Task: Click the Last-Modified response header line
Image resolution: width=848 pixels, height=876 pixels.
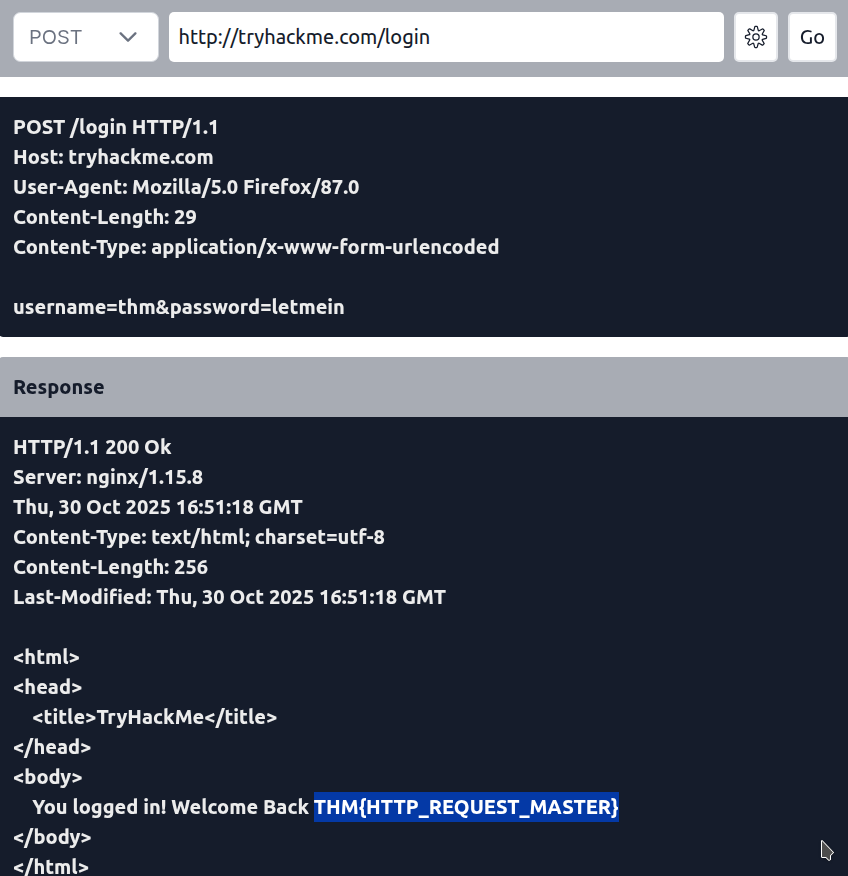Action: (229, 597)
